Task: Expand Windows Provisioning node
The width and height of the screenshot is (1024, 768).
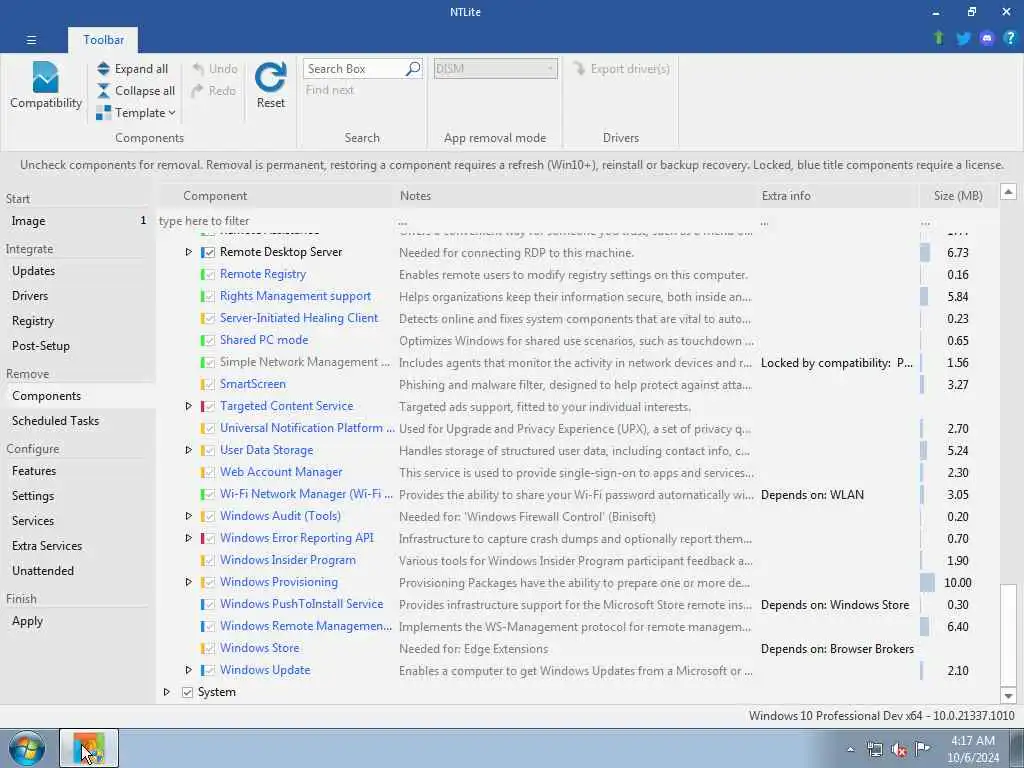Action: [x=188, y=582]
